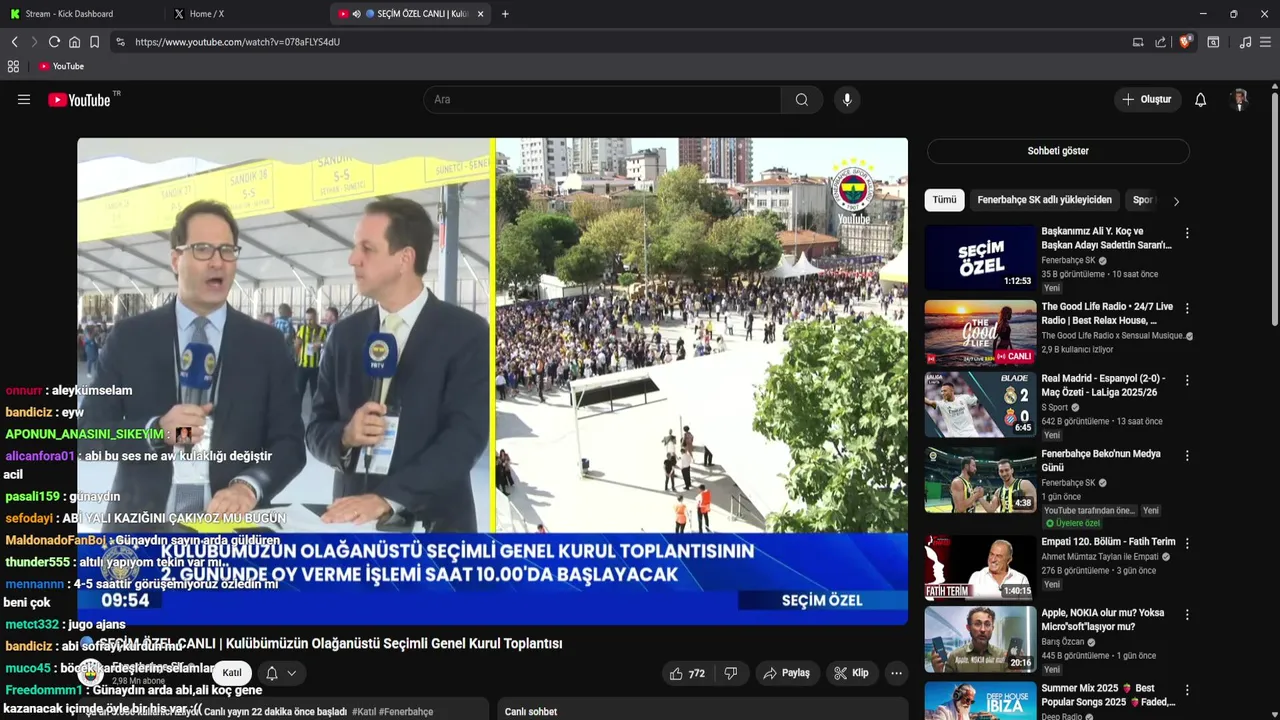Click the search magnifier button
This screenshot has height=720, width=1280.
pos(802,100)
